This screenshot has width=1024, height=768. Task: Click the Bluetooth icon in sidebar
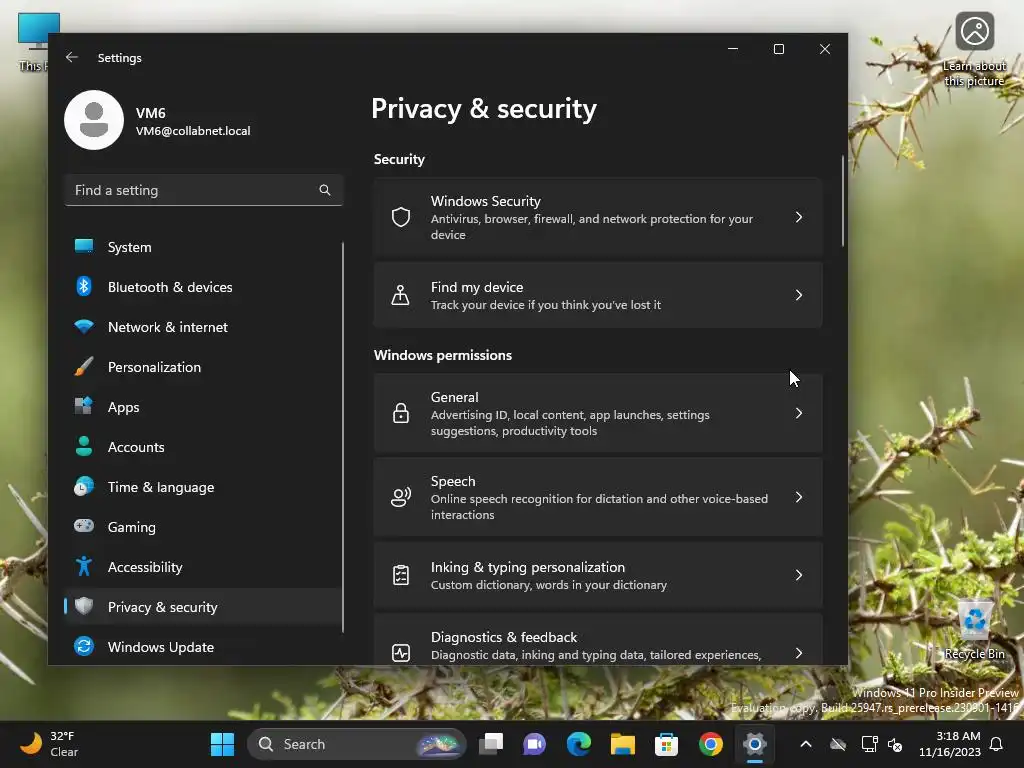[84, 286]
